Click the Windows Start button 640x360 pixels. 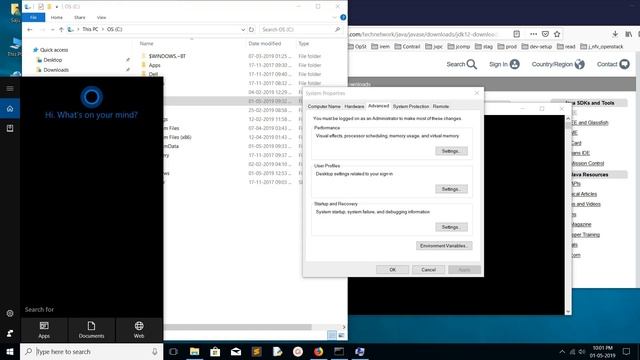10,351
